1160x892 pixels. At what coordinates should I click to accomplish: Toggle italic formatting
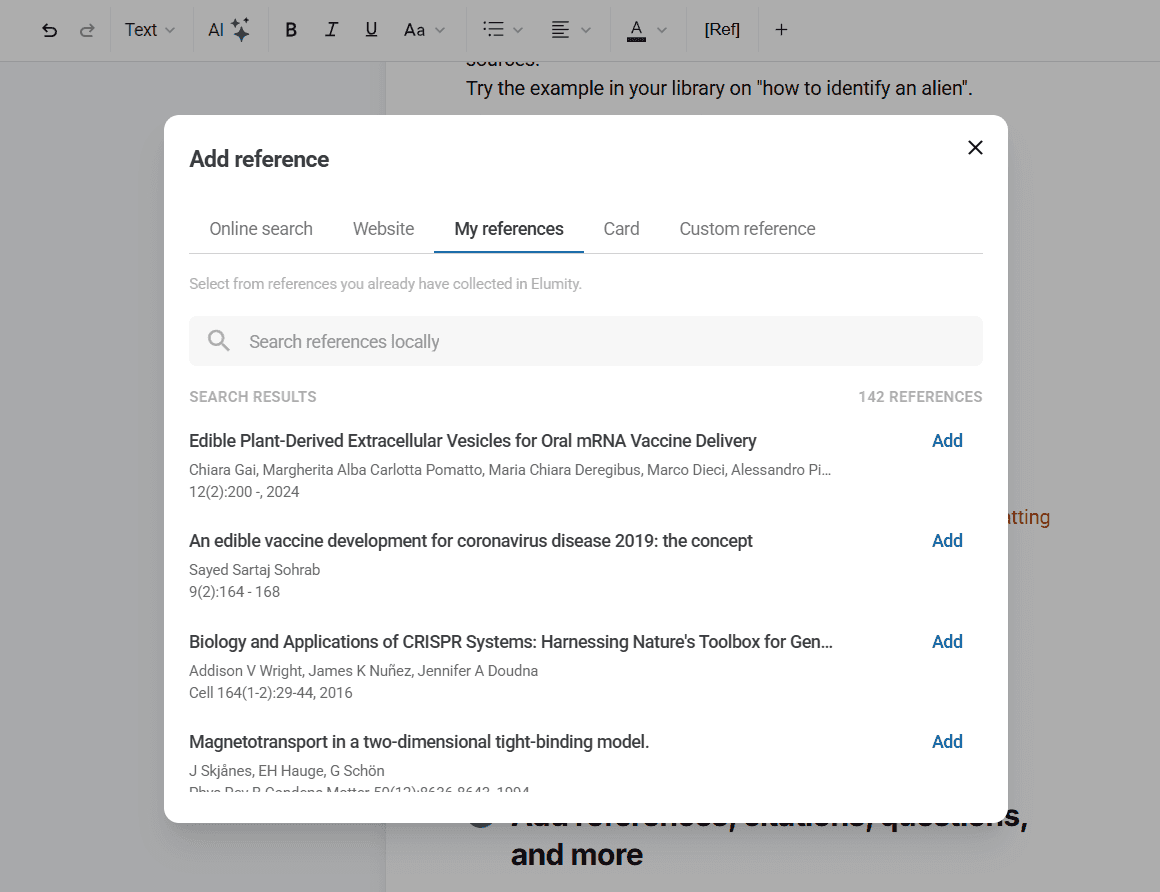click(331, 30)
